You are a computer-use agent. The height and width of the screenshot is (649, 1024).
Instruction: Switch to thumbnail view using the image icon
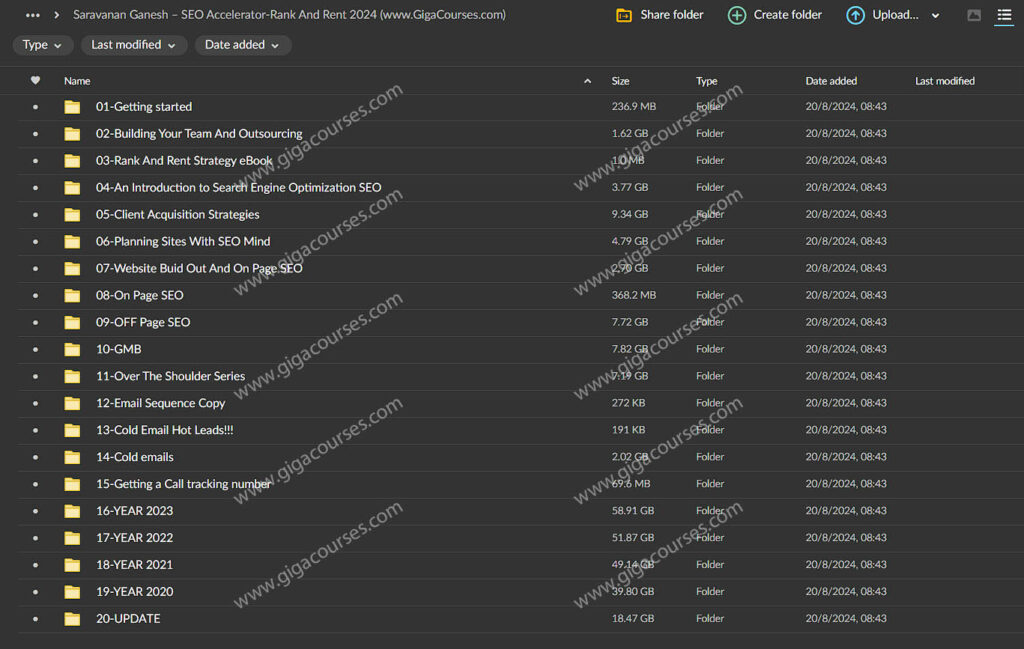click(x=973, y=15)
